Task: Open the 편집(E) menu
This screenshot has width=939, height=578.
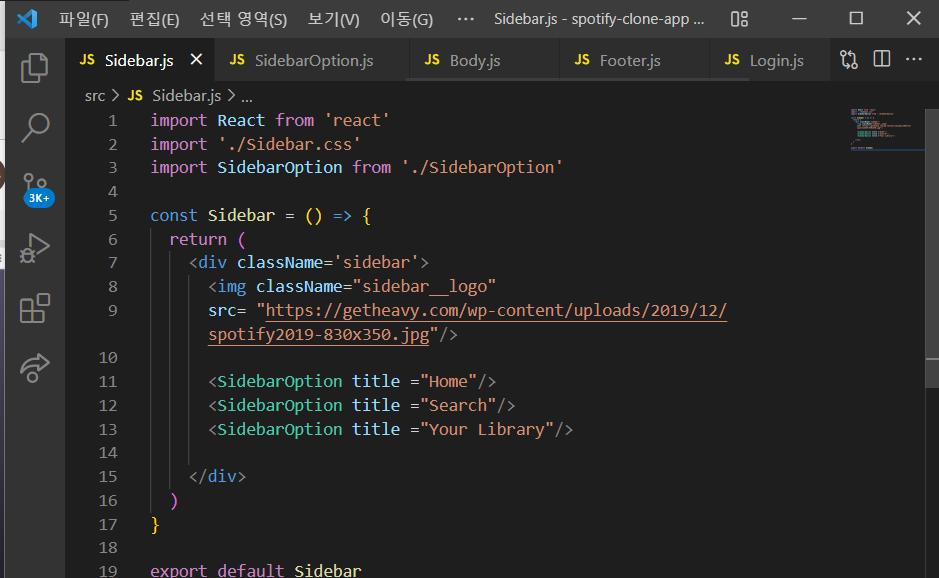Action: coord(155,19)
